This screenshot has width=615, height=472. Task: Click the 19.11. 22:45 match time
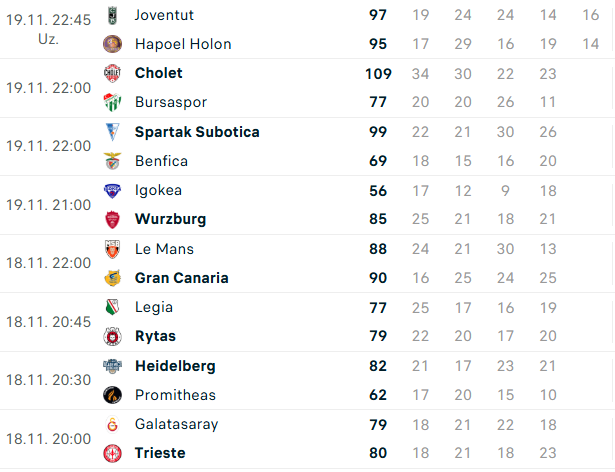coord(48,20)
